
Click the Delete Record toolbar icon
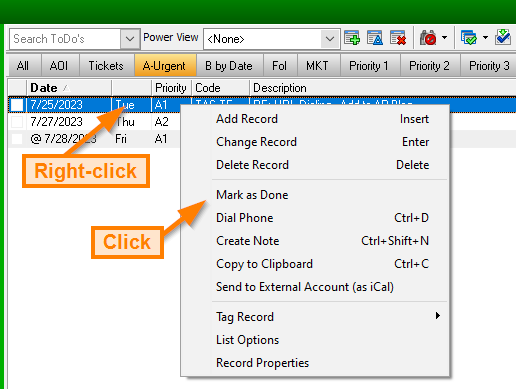coord(398,38)
